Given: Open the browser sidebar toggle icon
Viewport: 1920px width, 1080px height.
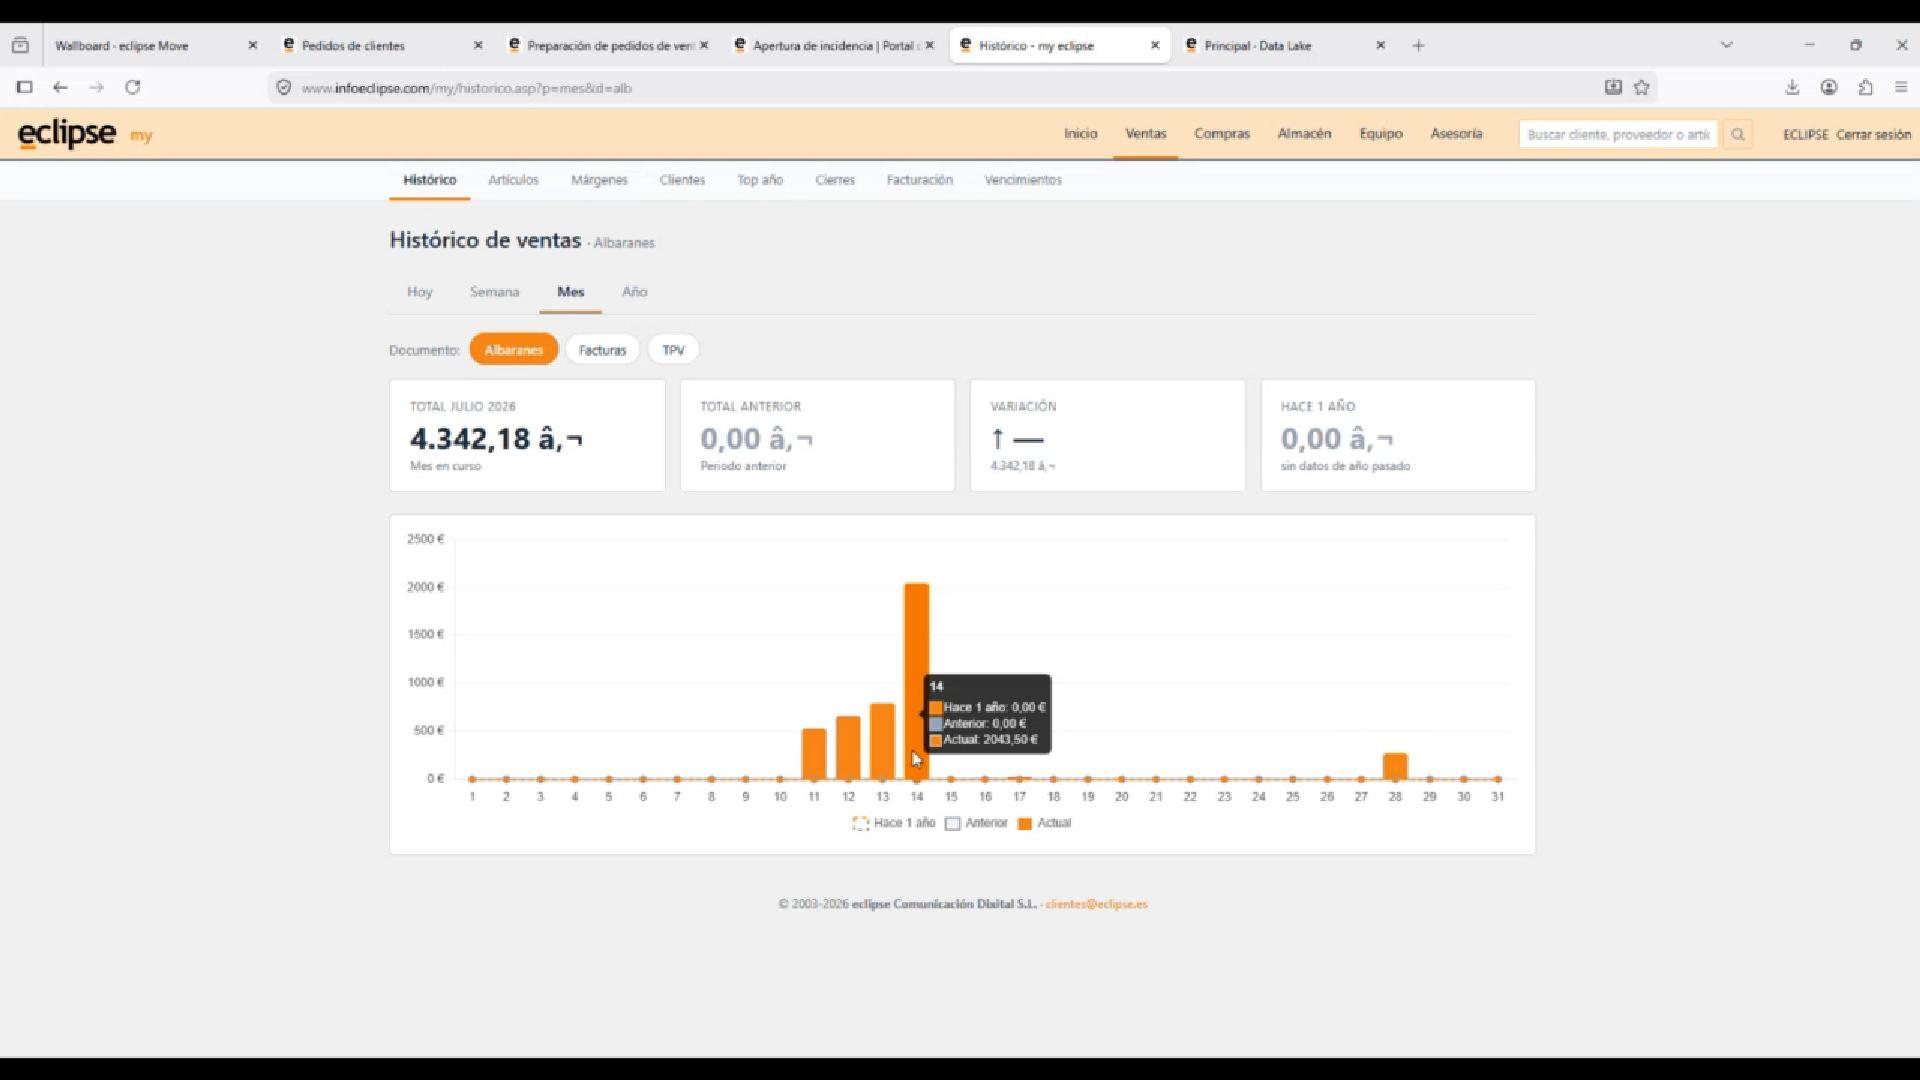Looking at the screenshot, I should 25,87.
